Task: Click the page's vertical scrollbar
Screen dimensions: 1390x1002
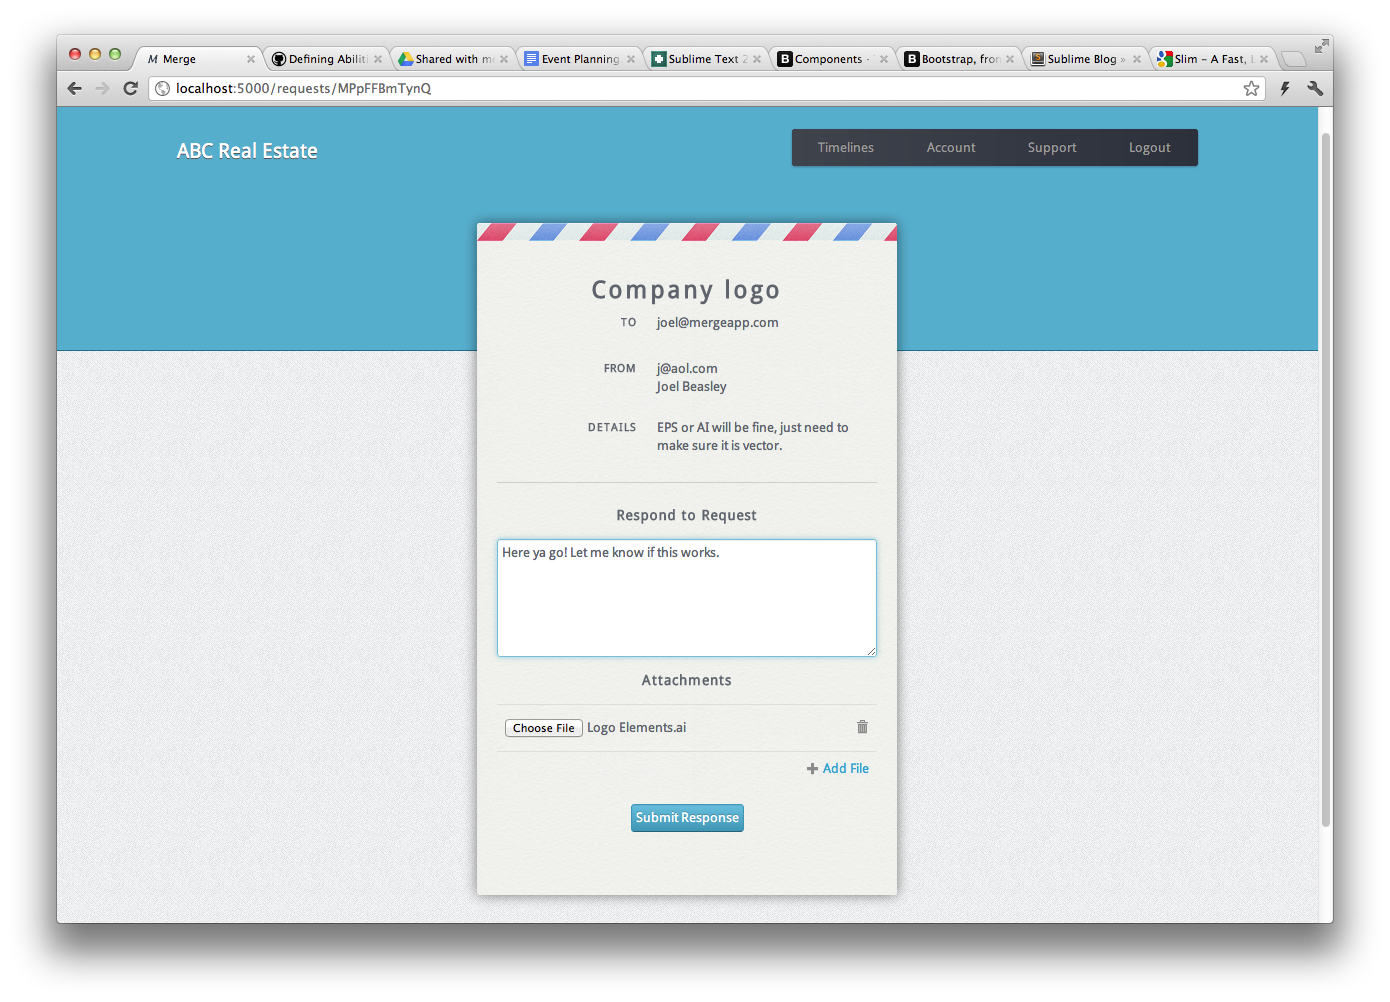Action: click(x=1326, y=480)
